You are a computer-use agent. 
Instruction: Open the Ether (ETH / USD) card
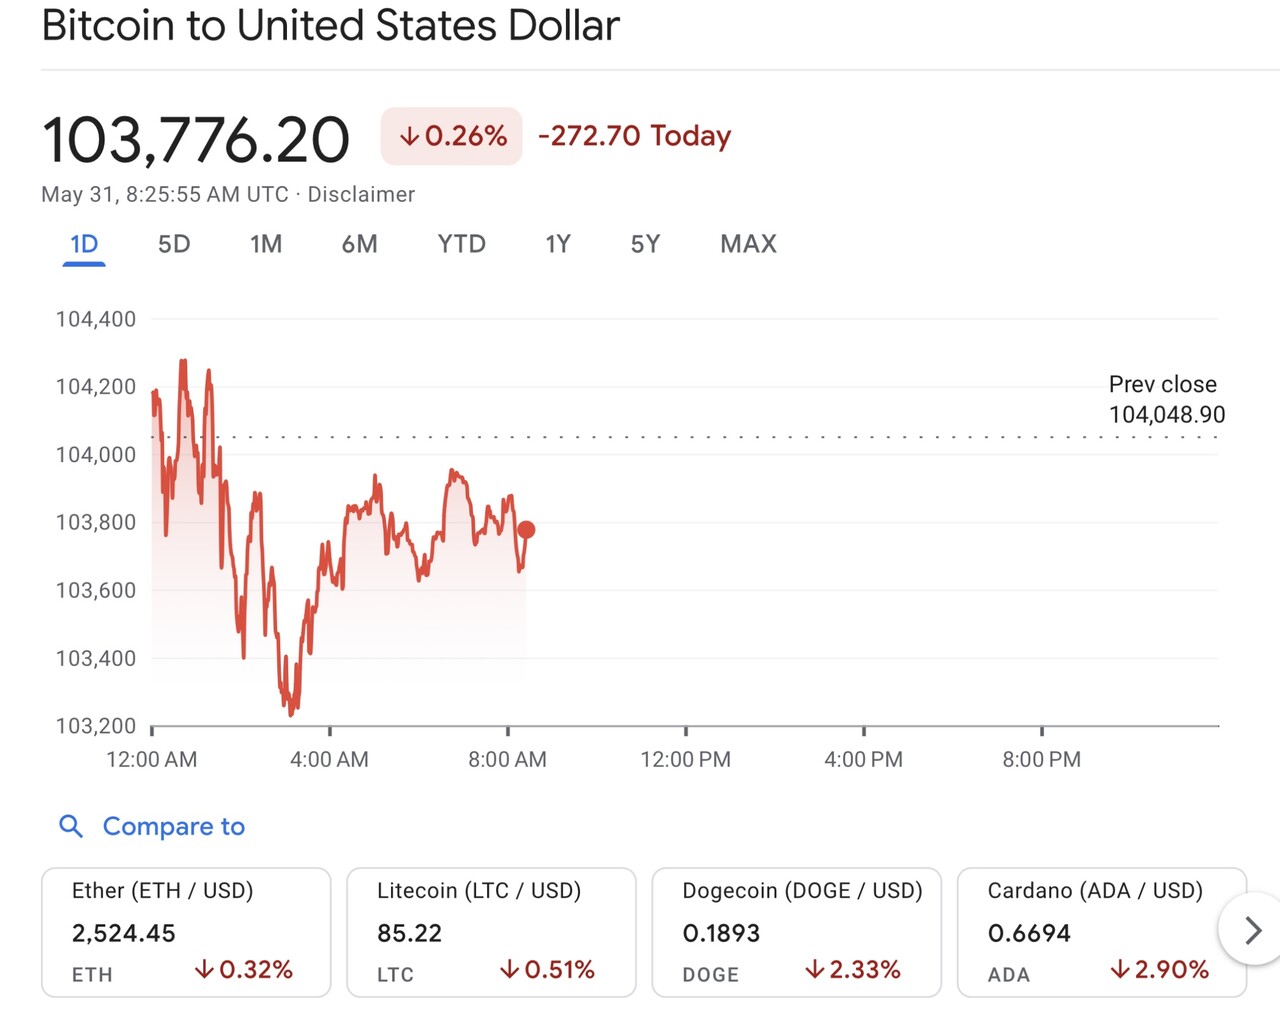(x=186, y=932)
